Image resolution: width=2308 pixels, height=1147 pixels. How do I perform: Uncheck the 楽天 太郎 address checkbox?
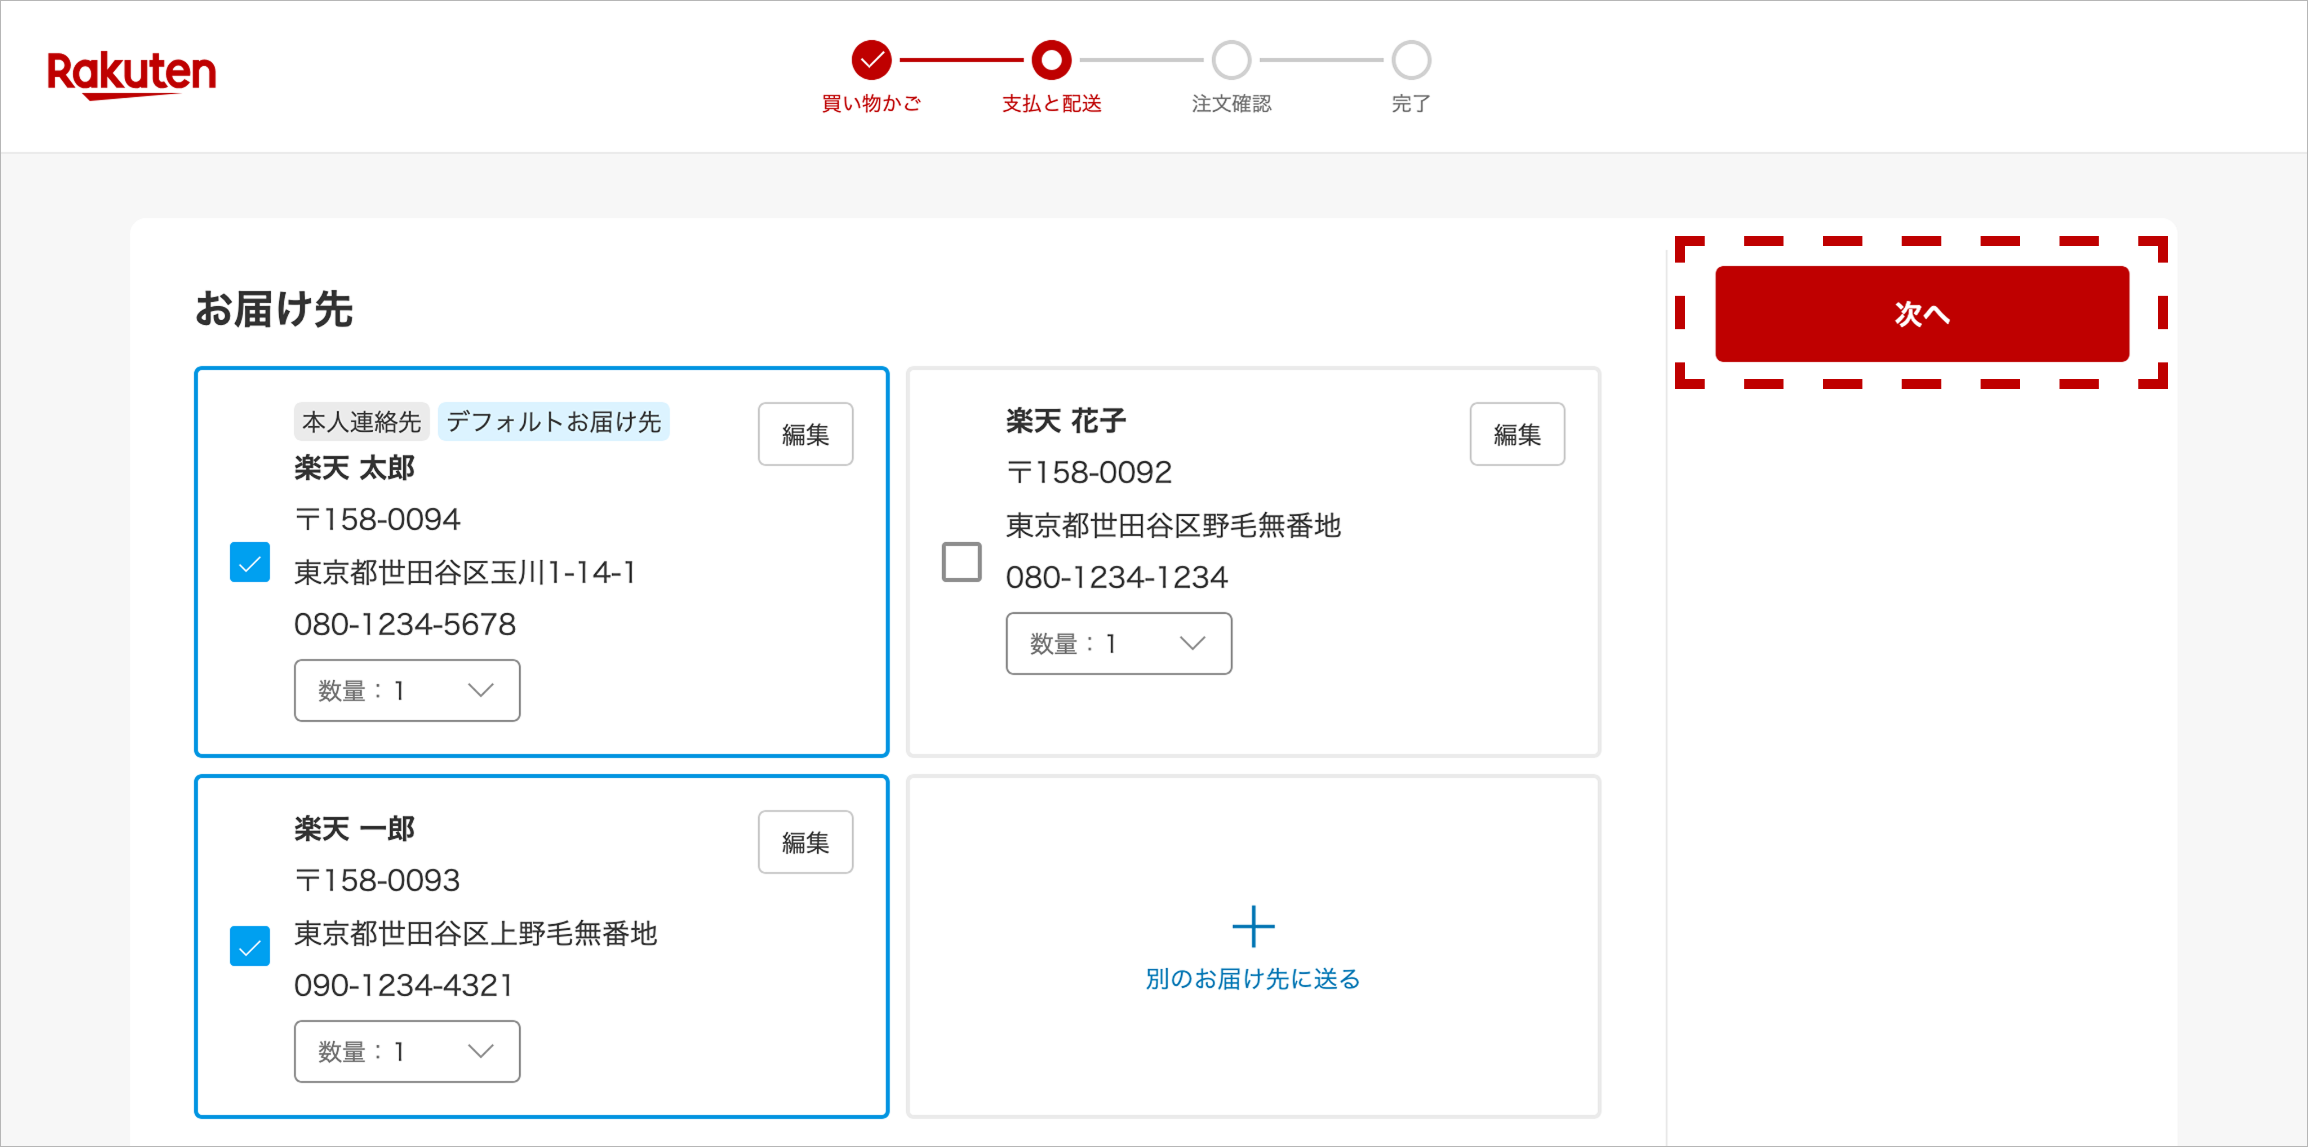(250, 562)
